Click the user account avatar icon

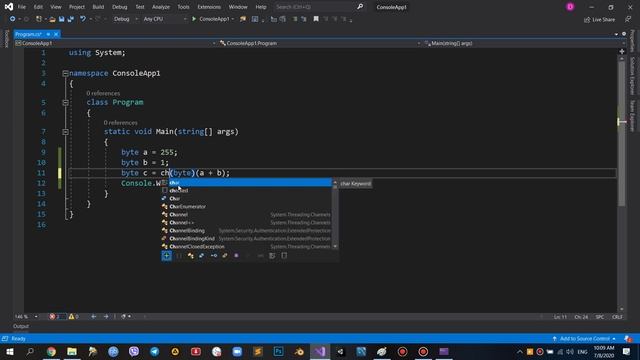point(570,7)
